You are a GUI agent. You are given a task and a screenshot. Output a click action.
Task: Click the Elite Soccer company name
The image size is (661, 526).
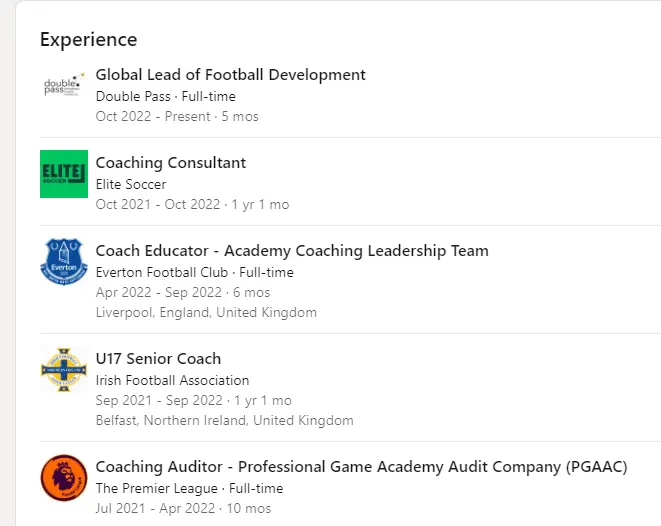131,185
